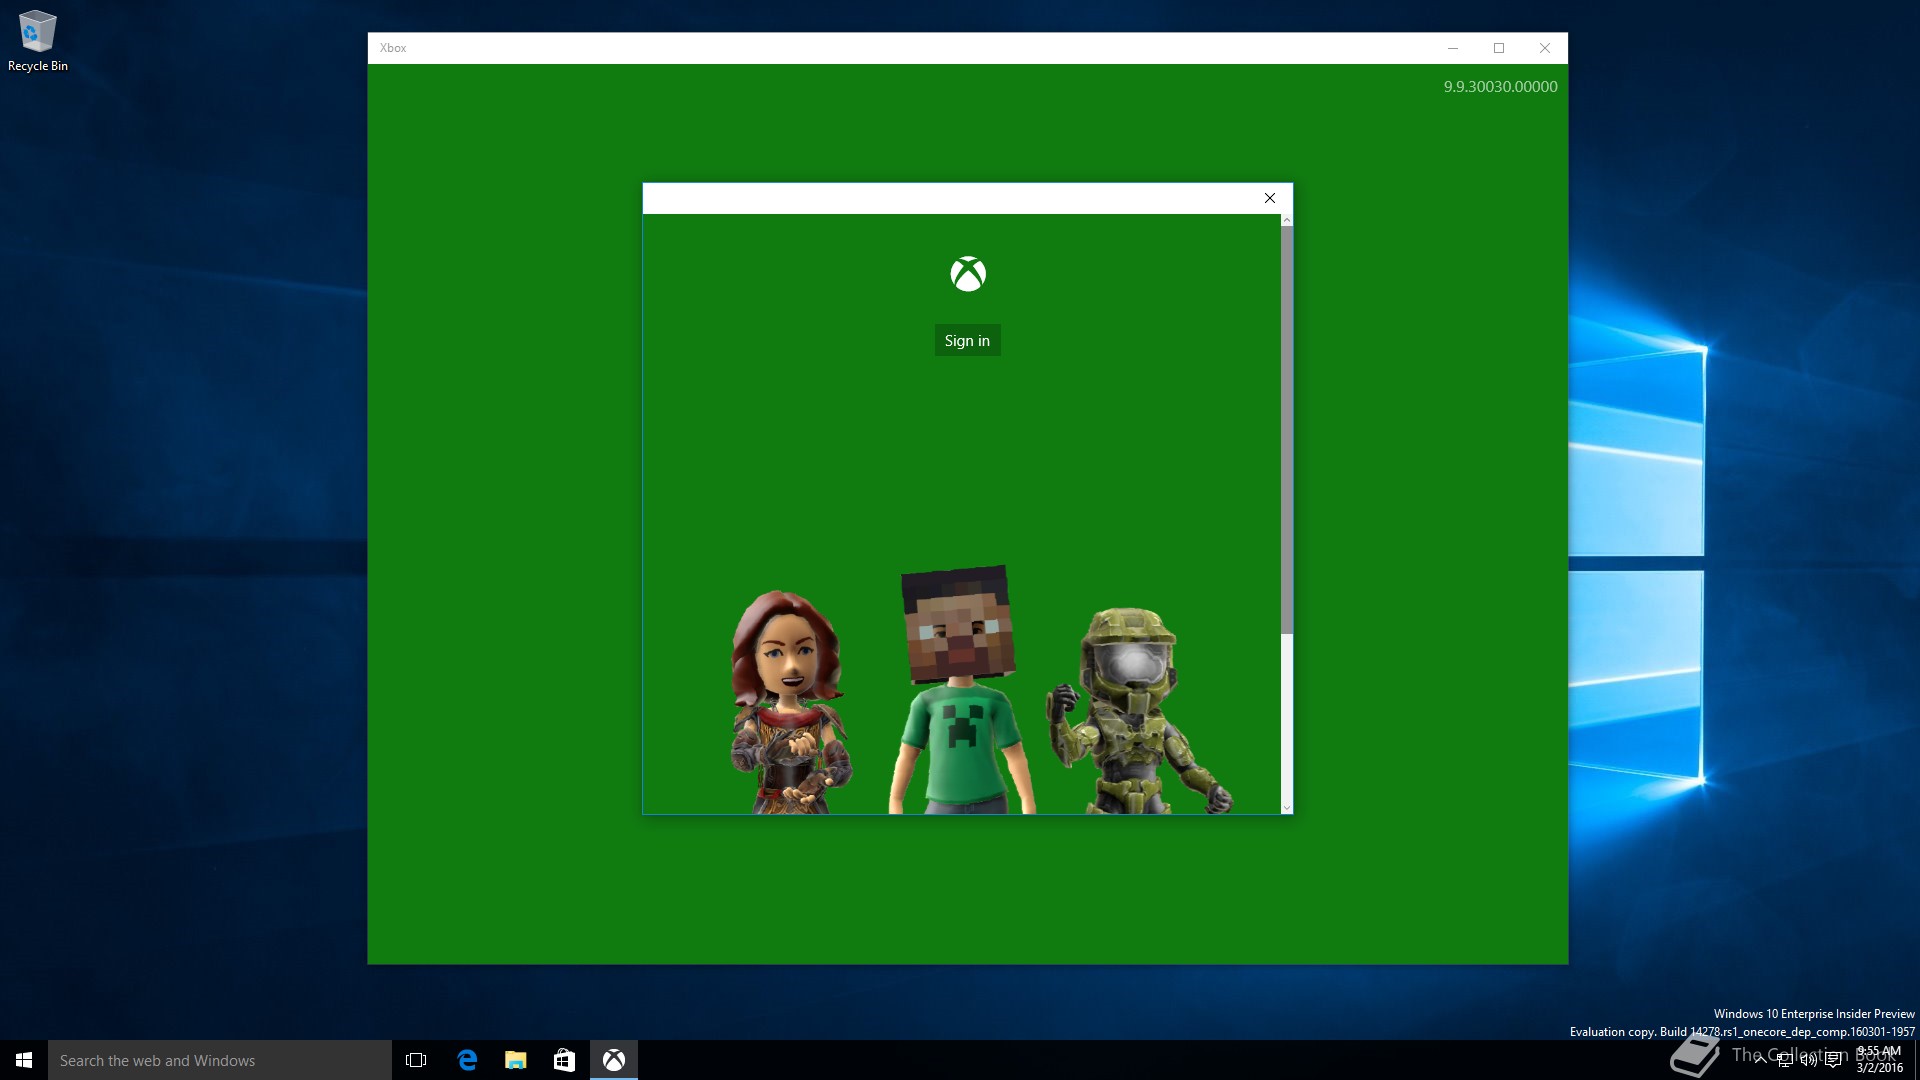Click the scroll-down arrow of the dialog scrollbar
Viewport: 1920px width, 1080px height.
click(1287, 808)
